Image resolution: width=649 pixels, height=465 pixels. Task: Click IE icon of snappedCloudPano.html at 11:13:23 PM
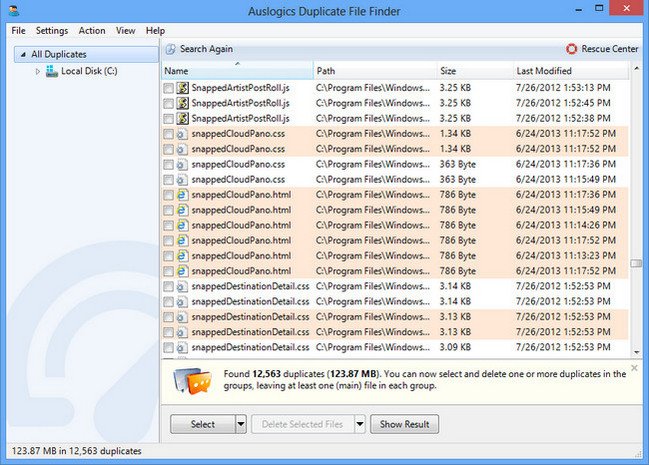[x=182, y=256]
